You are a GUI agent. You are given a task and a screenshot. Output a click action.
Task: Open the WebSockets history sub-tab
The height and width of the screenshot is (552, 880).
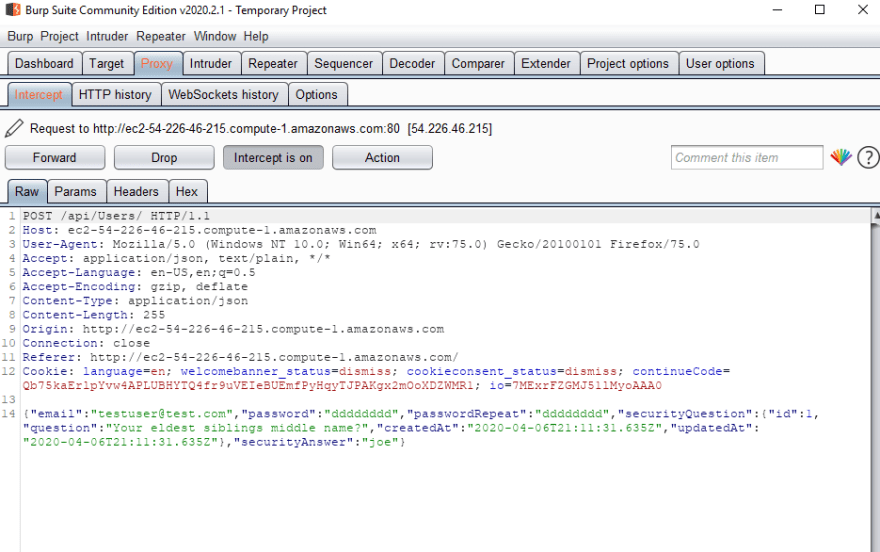coord(224,94)
